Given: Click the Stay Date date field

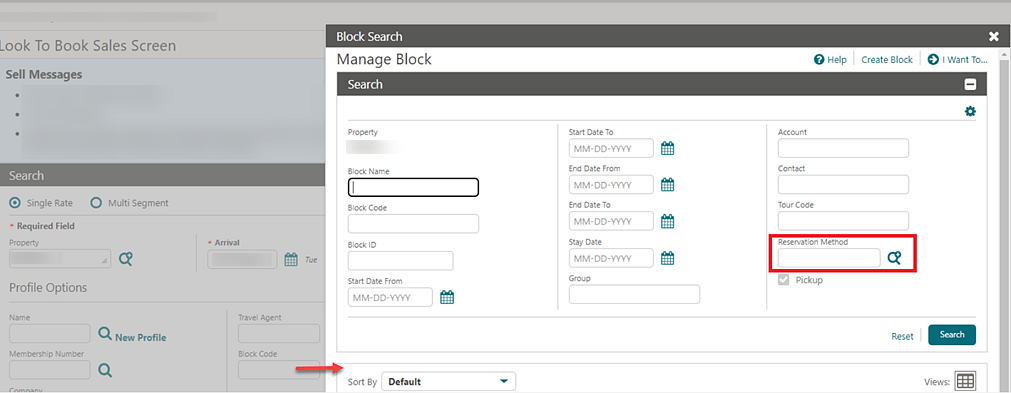Looking at the screenshot, I should click(x=611, y=258).
